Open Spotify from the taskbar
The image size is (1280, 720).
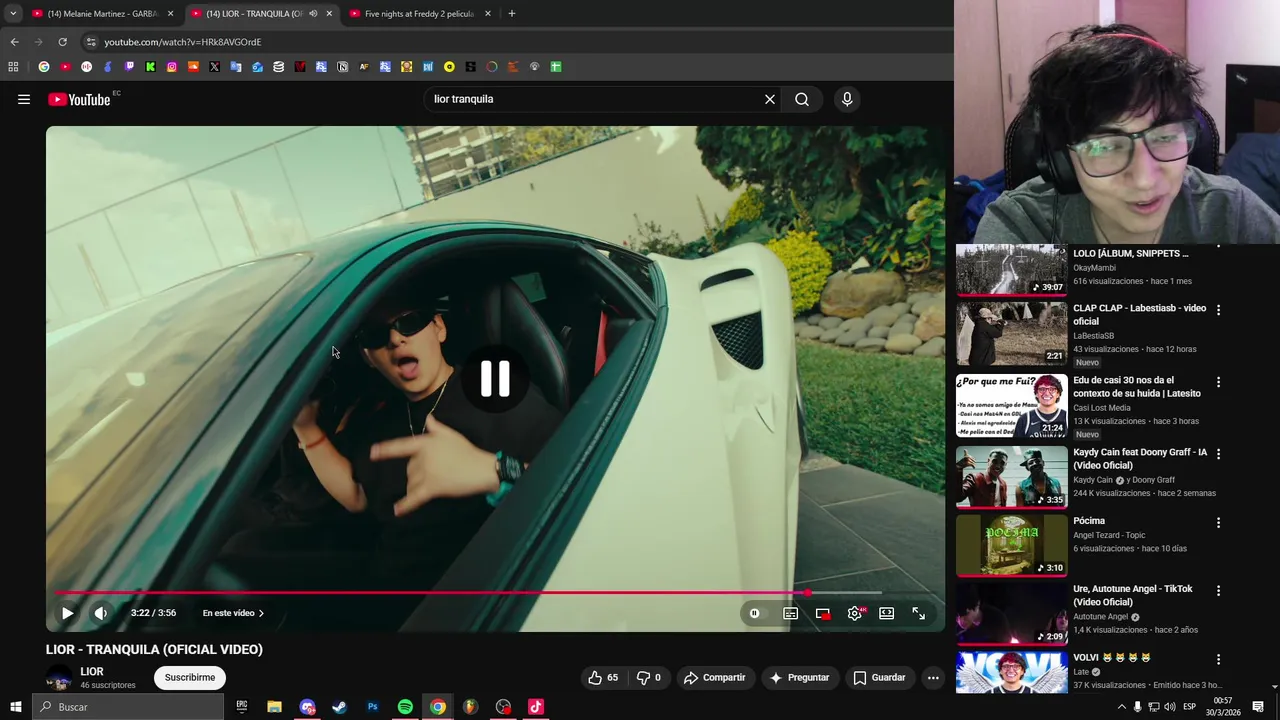405,707
